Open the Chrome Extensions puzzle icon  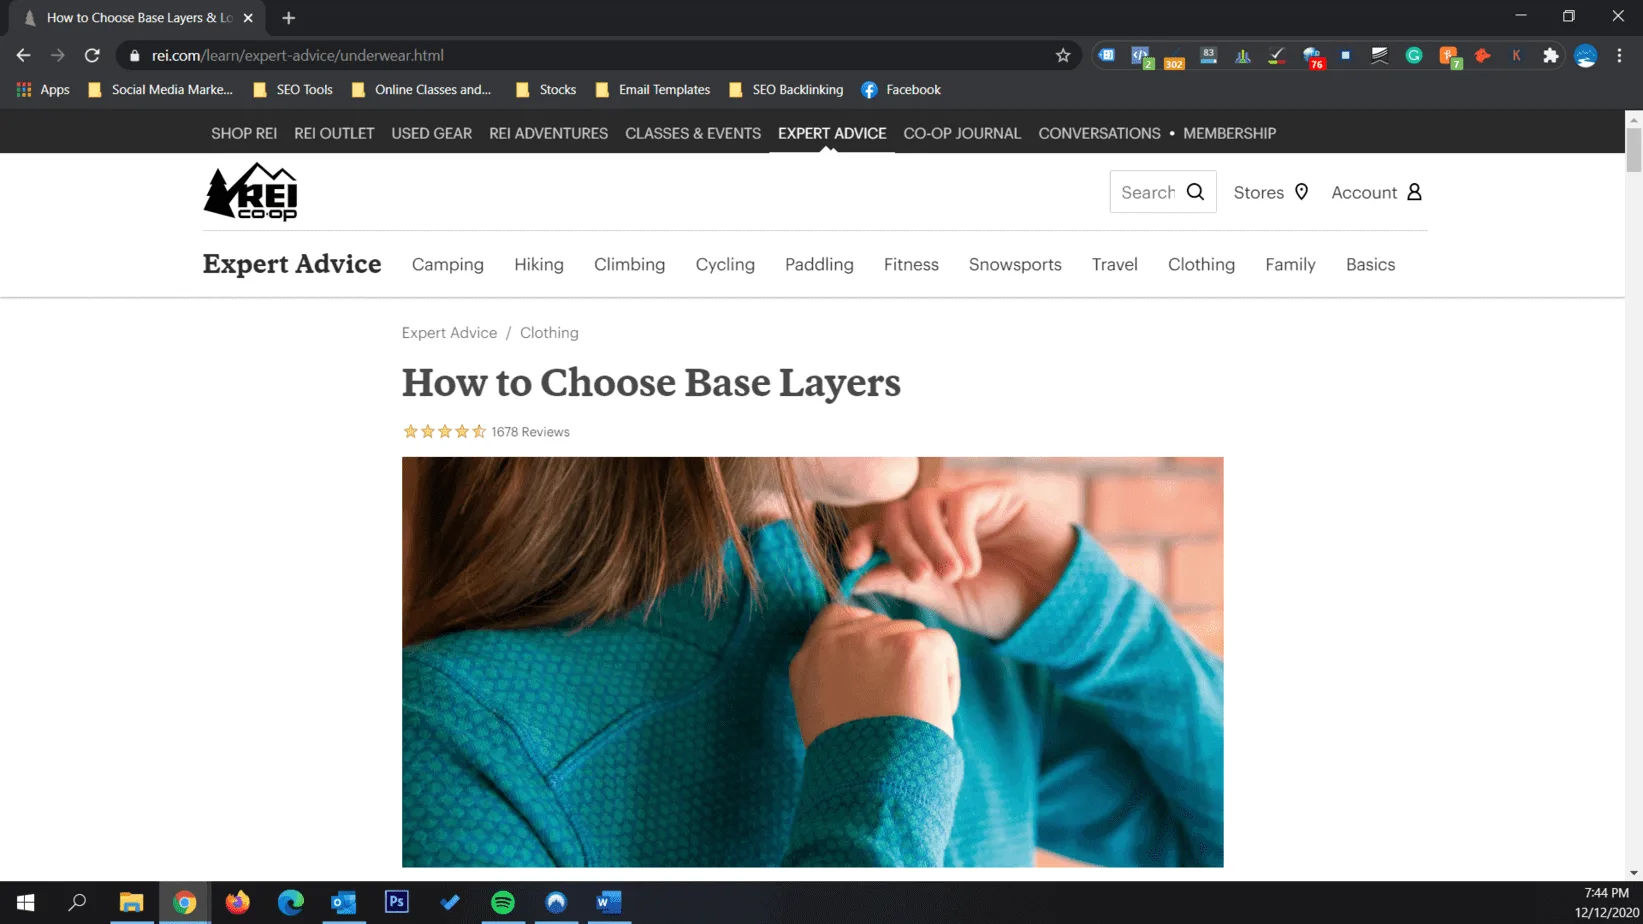[x=1550, y=56]
